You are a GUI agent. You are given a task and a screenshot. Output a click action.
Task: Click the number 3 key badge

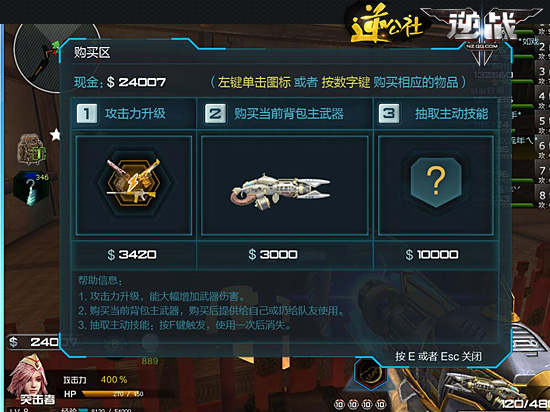coord(389,114)
